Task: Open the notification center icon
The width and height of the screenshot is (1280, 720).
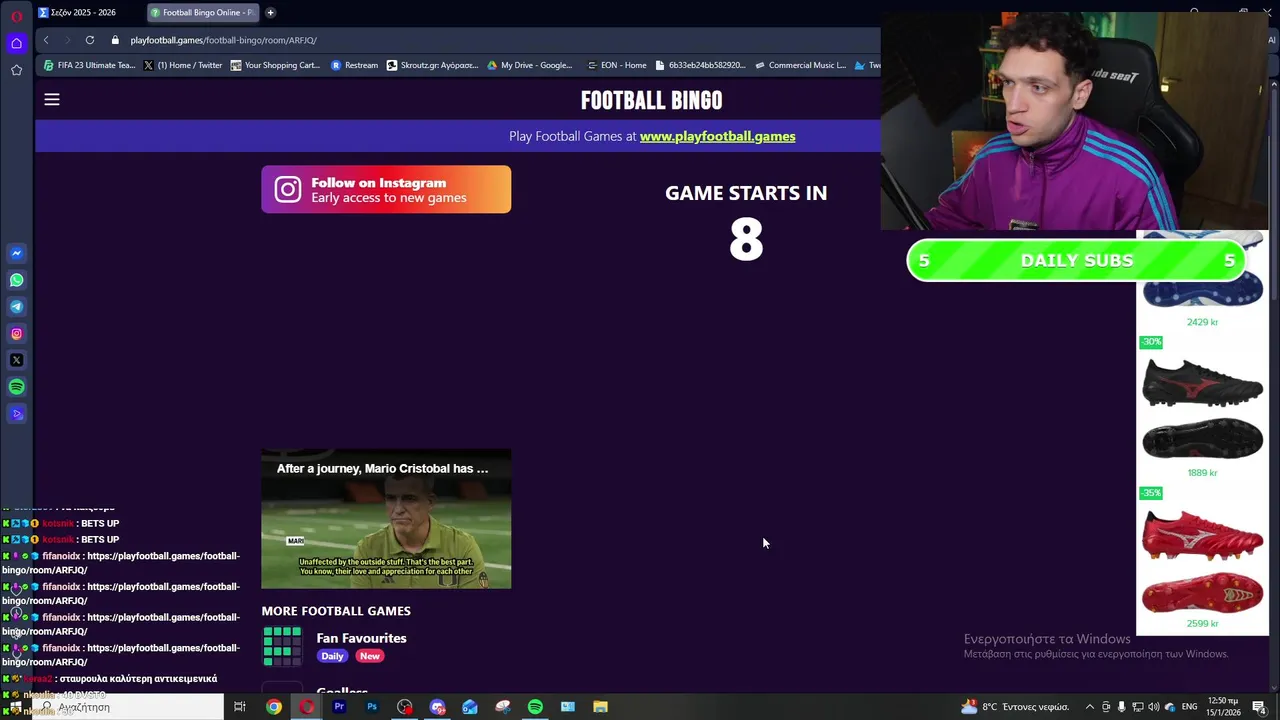Action: [x=1259, y=707]
